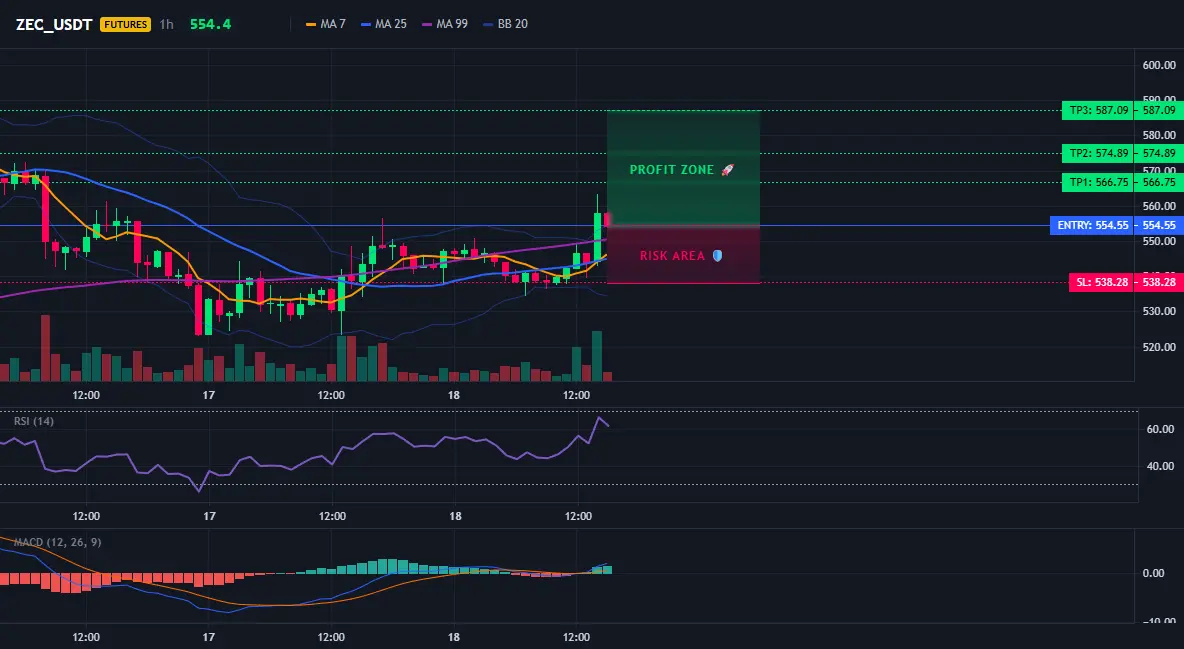Viewport: 1184px width, 649px height.
Task: Click the SL: 538.28 label
Action: 1102,283
